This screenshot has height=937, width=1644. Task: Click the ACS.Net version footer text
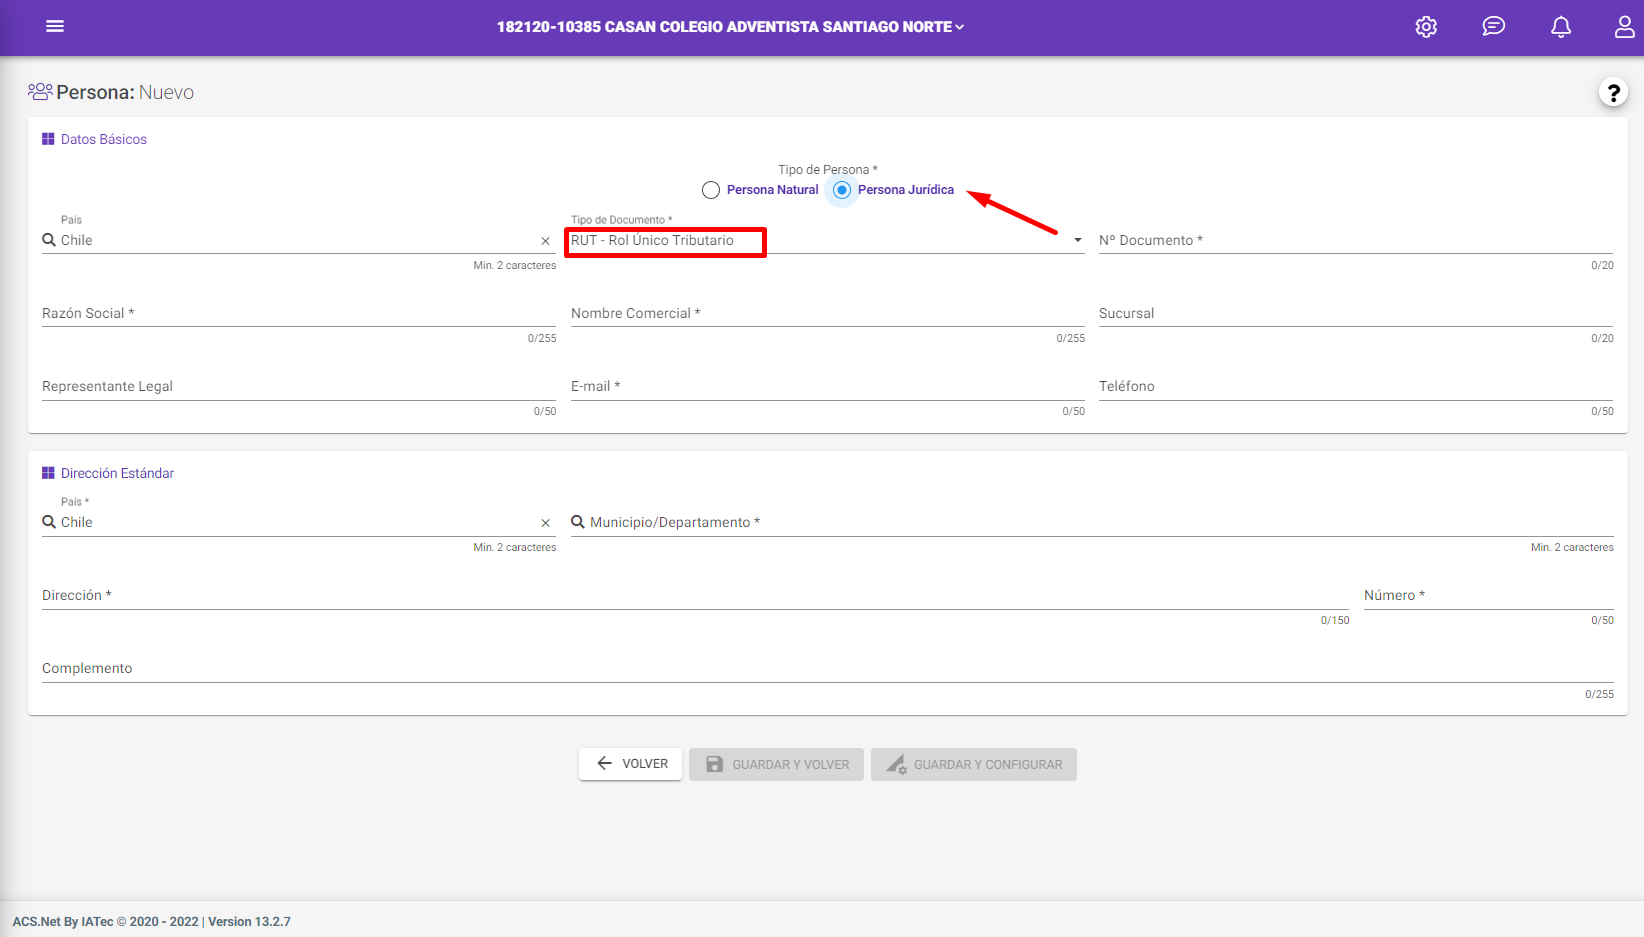[152, 921]
